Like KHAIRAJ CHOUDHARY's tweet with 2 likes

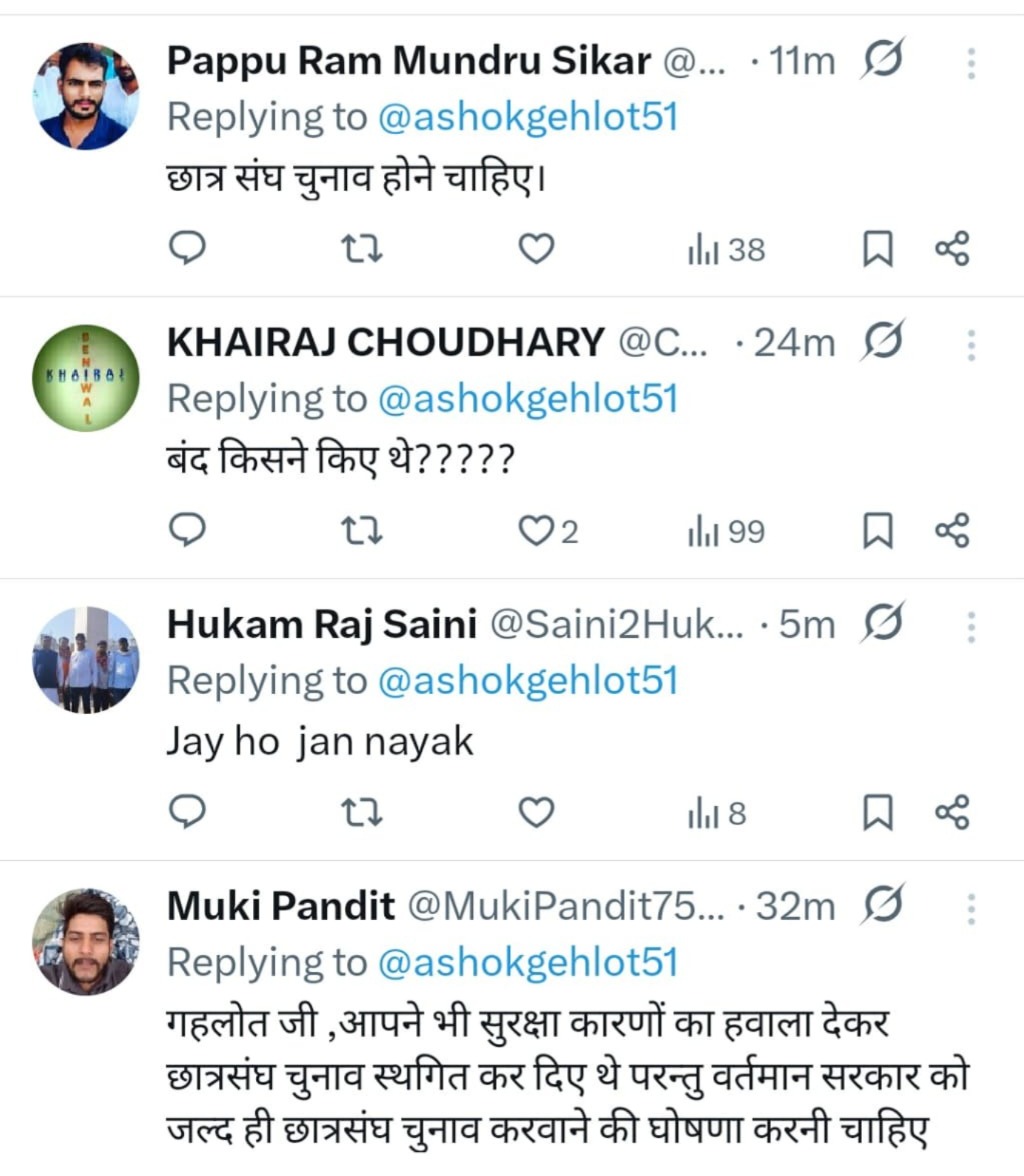click(x=536, y=531)
